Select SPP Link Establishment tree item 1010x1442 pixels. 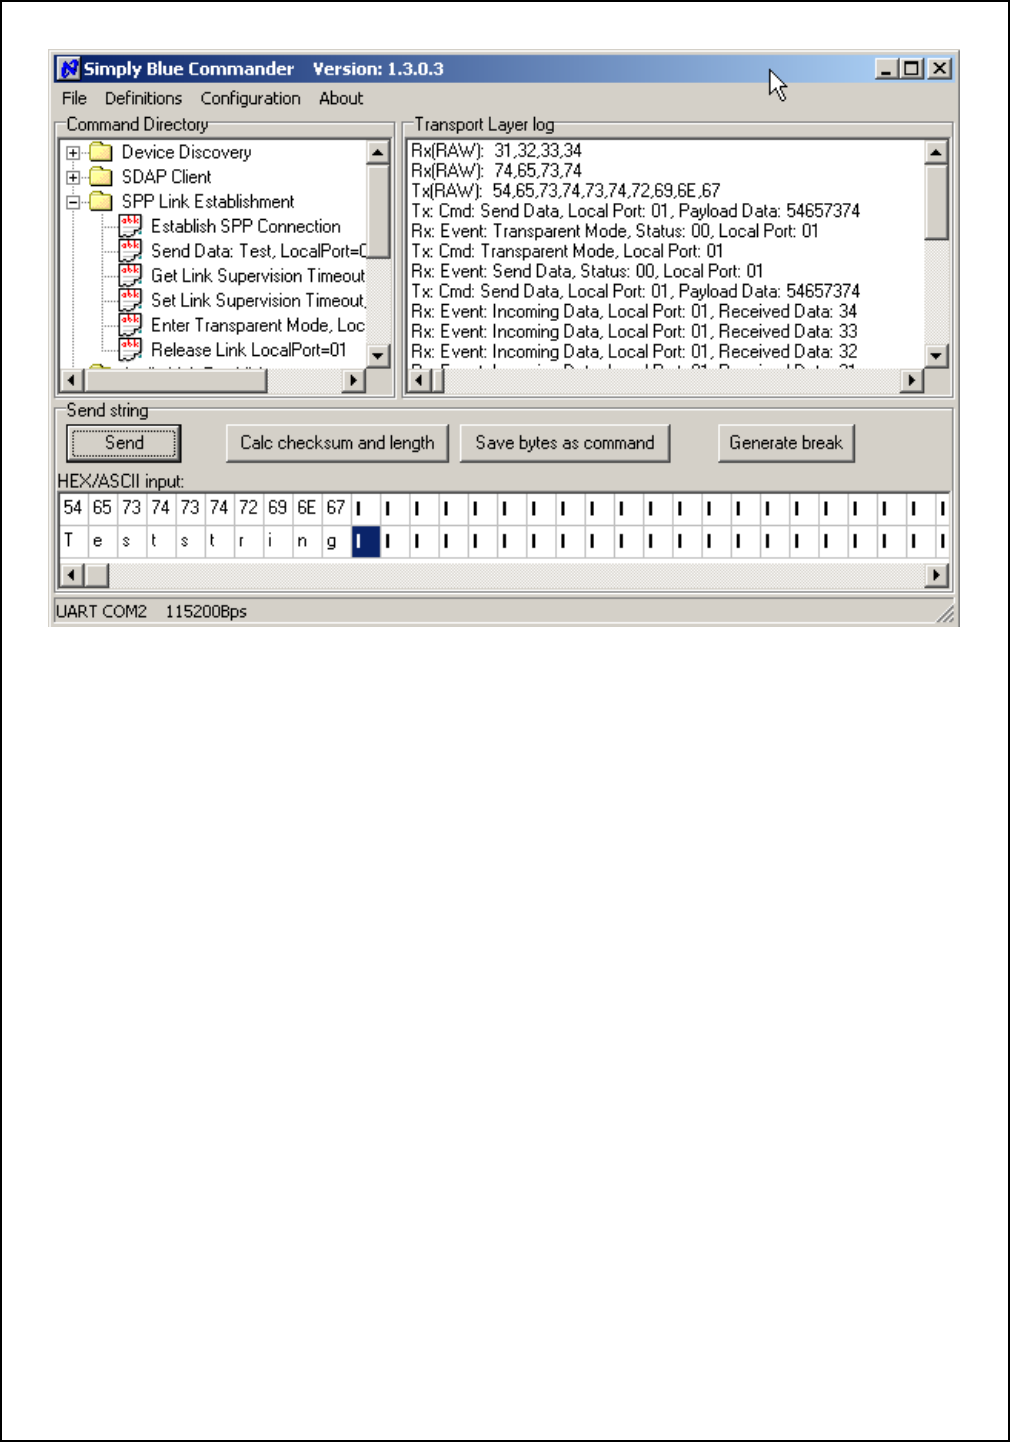(x=208, y=202)
